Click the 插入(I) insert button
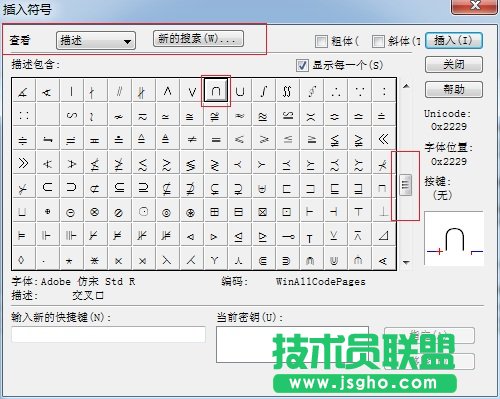500x399 pixels. [x=454, y=41]
